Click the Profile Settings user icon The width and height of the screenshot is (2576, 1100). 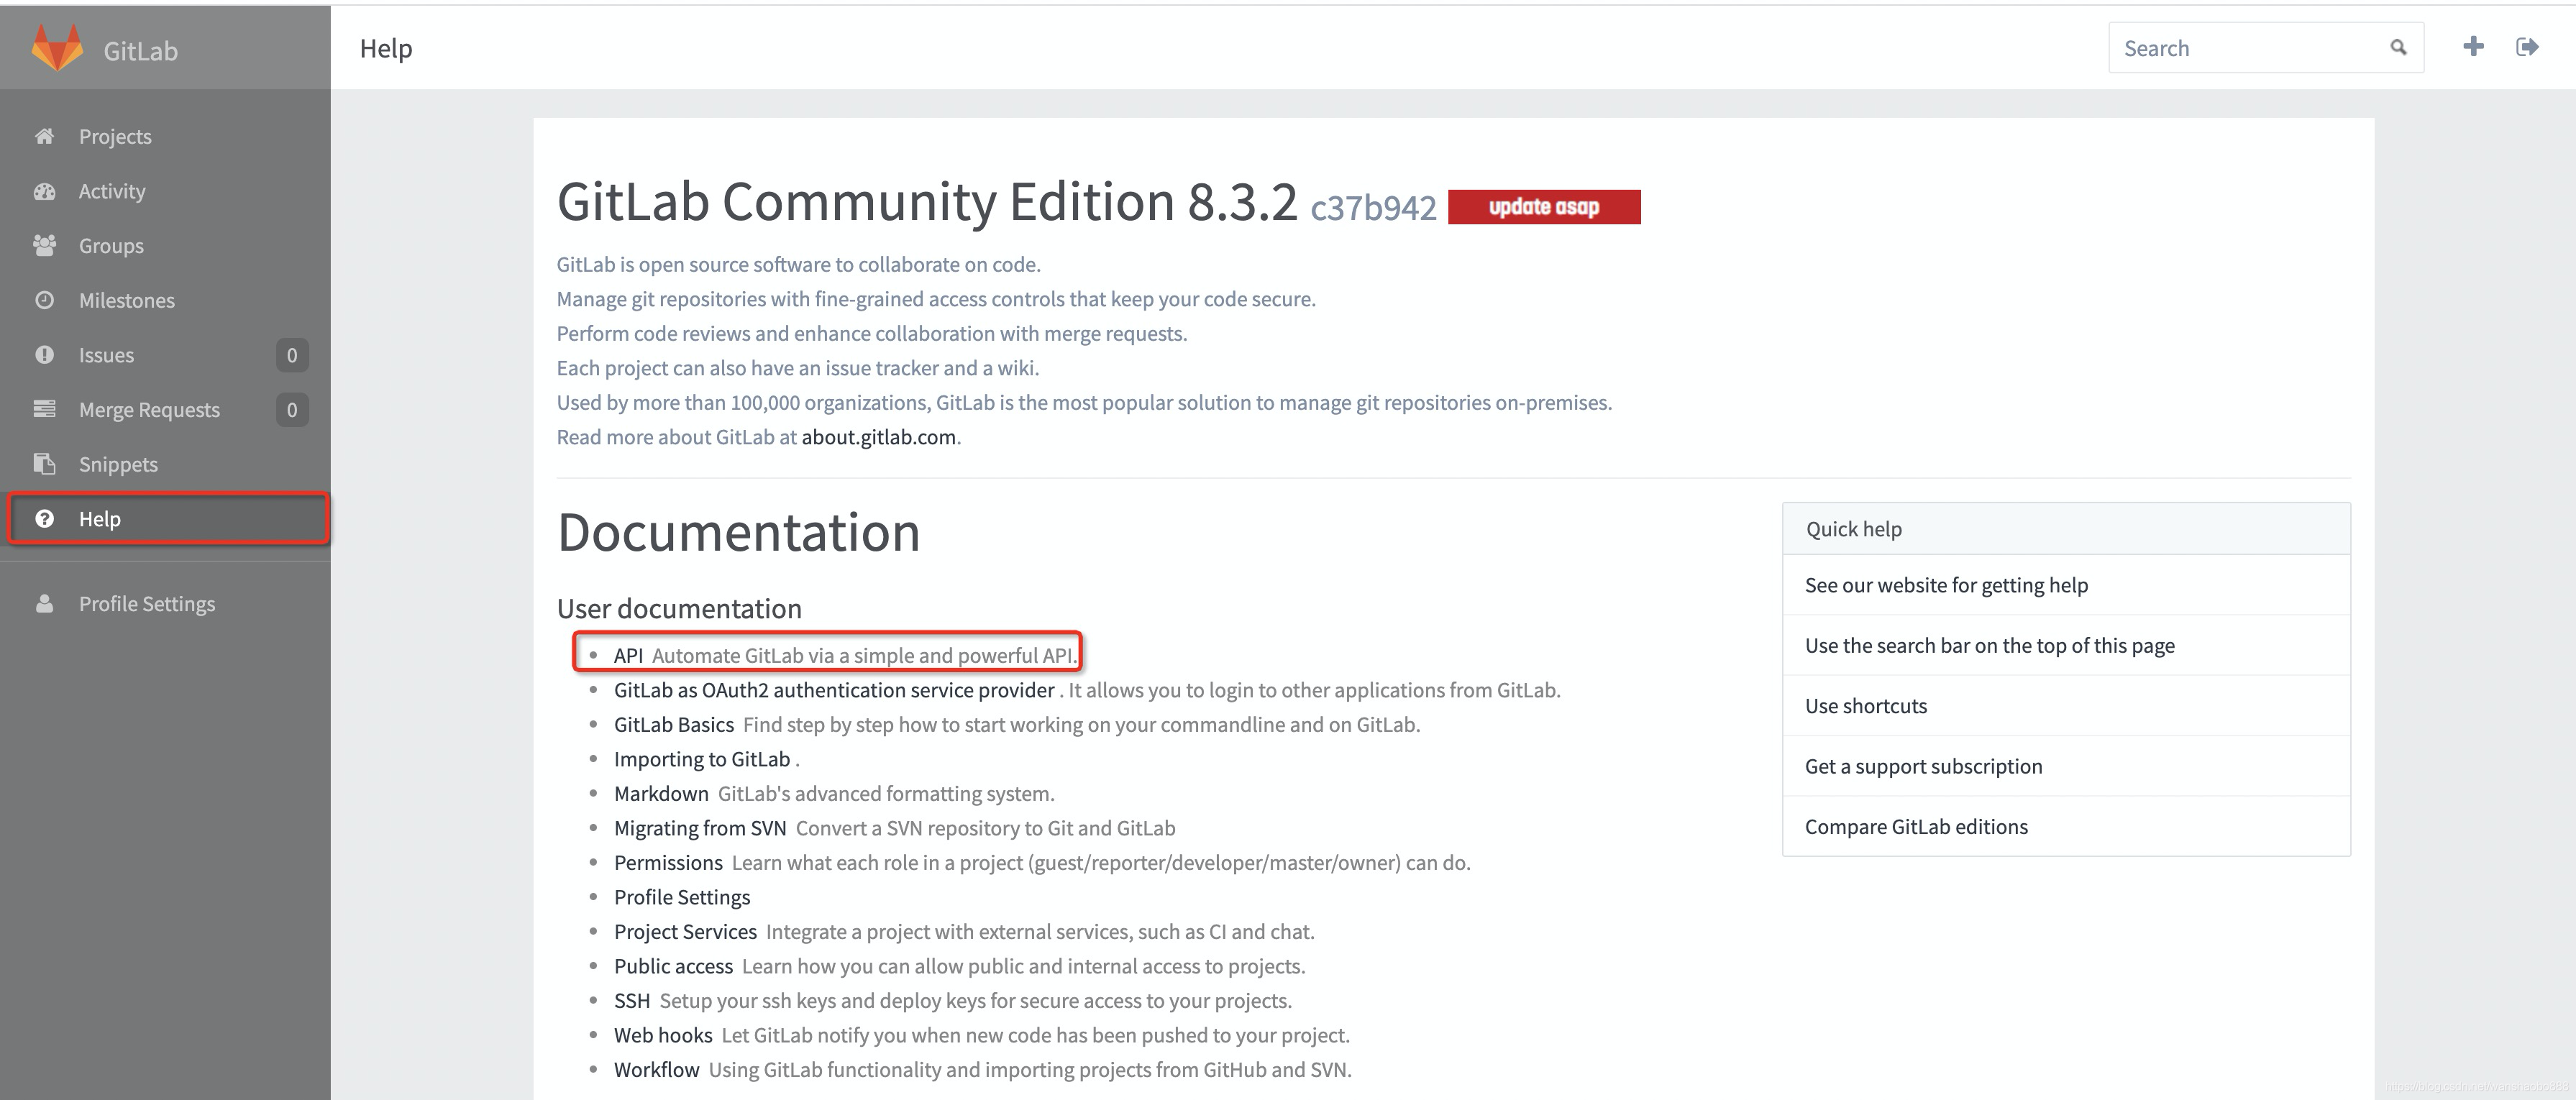point(44,603)
